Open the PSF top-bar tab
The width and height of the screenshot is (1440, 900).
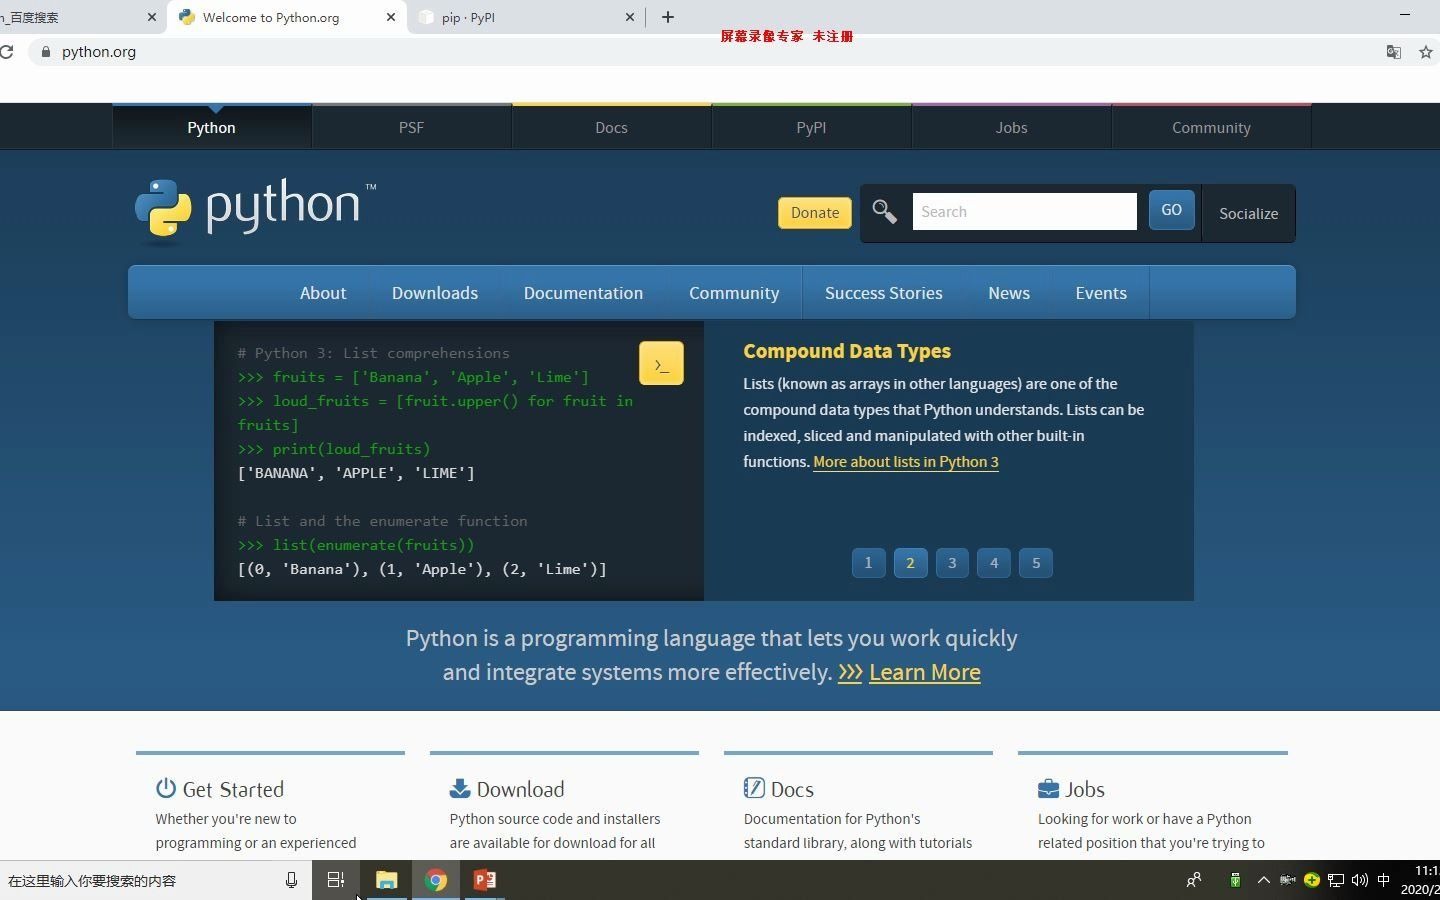click(x=411, y=127)
